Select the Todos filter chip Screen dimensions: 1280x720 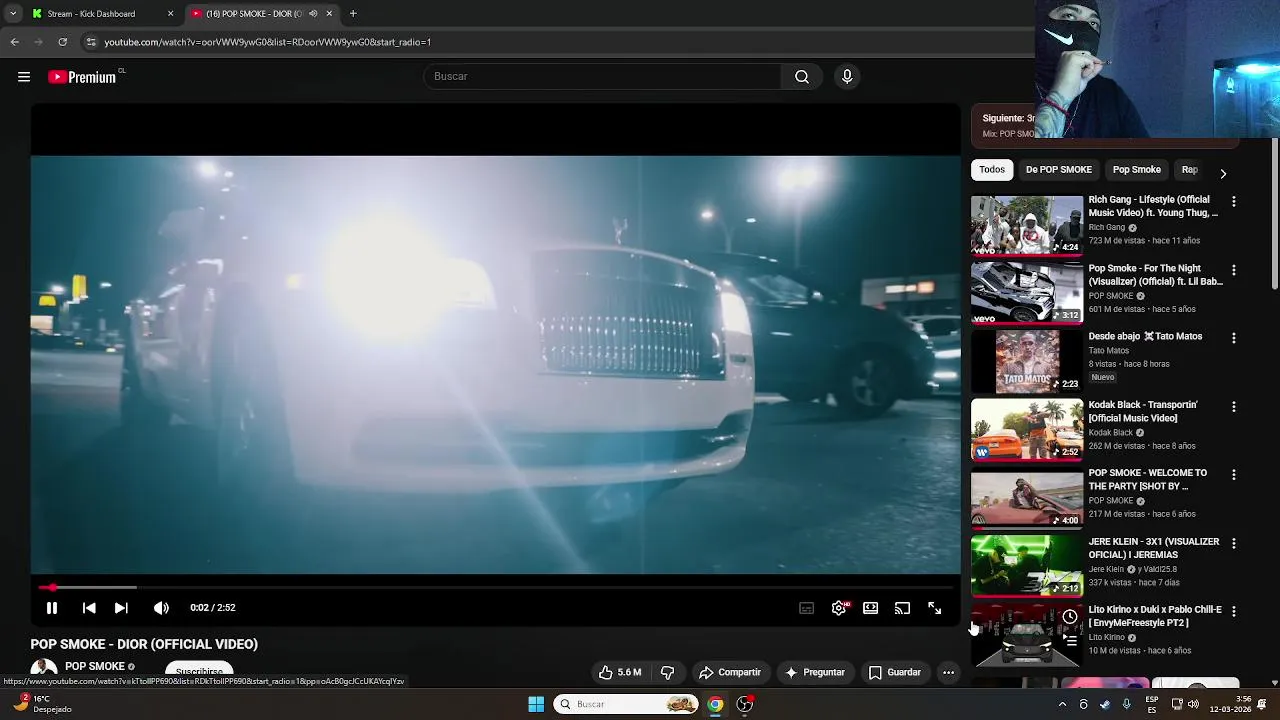(x=992, y=170)
